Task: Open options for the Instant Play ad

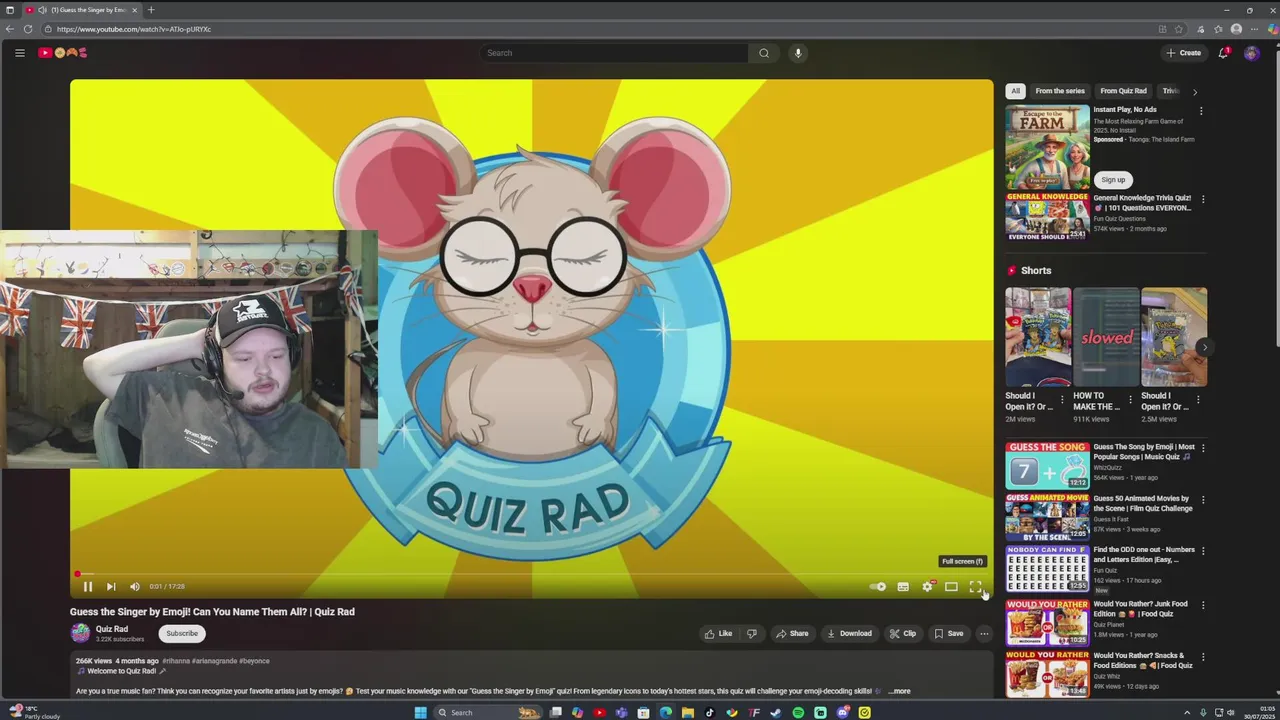Action: [x=1201, y=111]
